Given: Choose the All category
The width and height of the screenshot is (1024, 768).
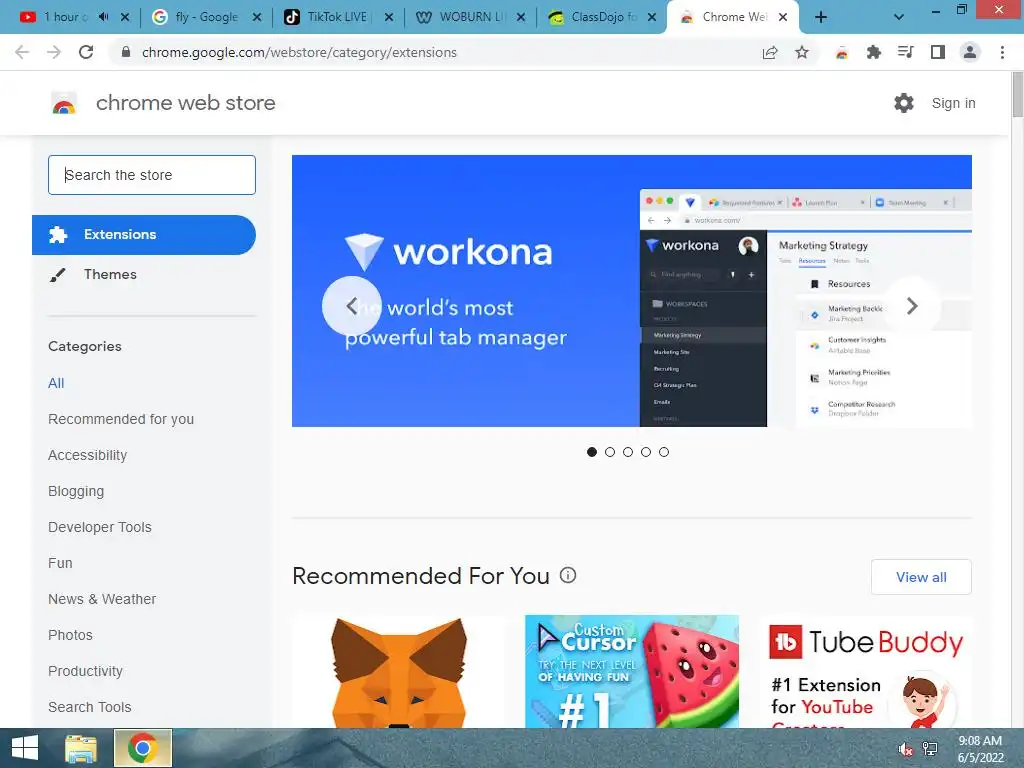Looking at the screenshot, I should (56, 383).
